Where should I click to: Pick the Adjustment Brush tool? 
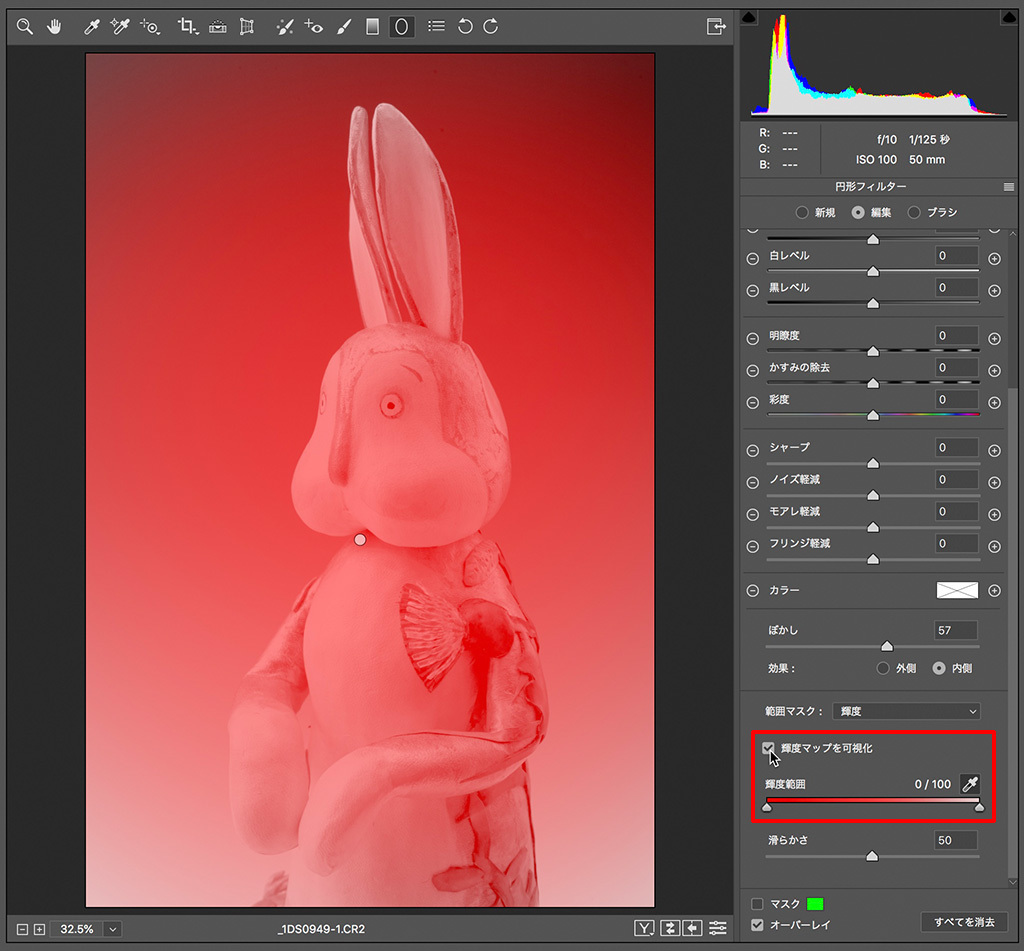[344, 27]
